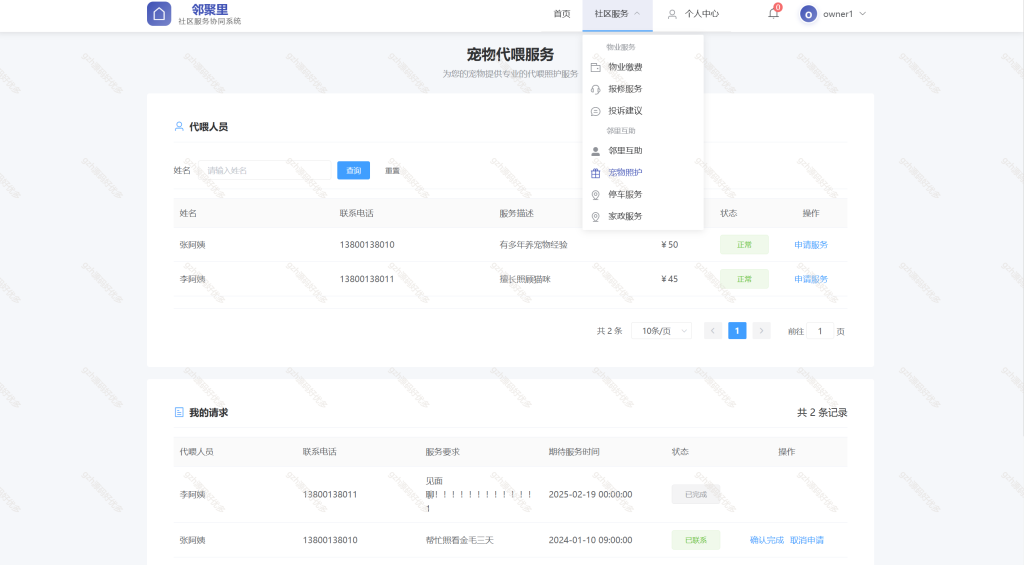The width and height of the screenshot is (1024, 565).
Task: Click the ¥50 price cell
Action: tap(669, 245)
